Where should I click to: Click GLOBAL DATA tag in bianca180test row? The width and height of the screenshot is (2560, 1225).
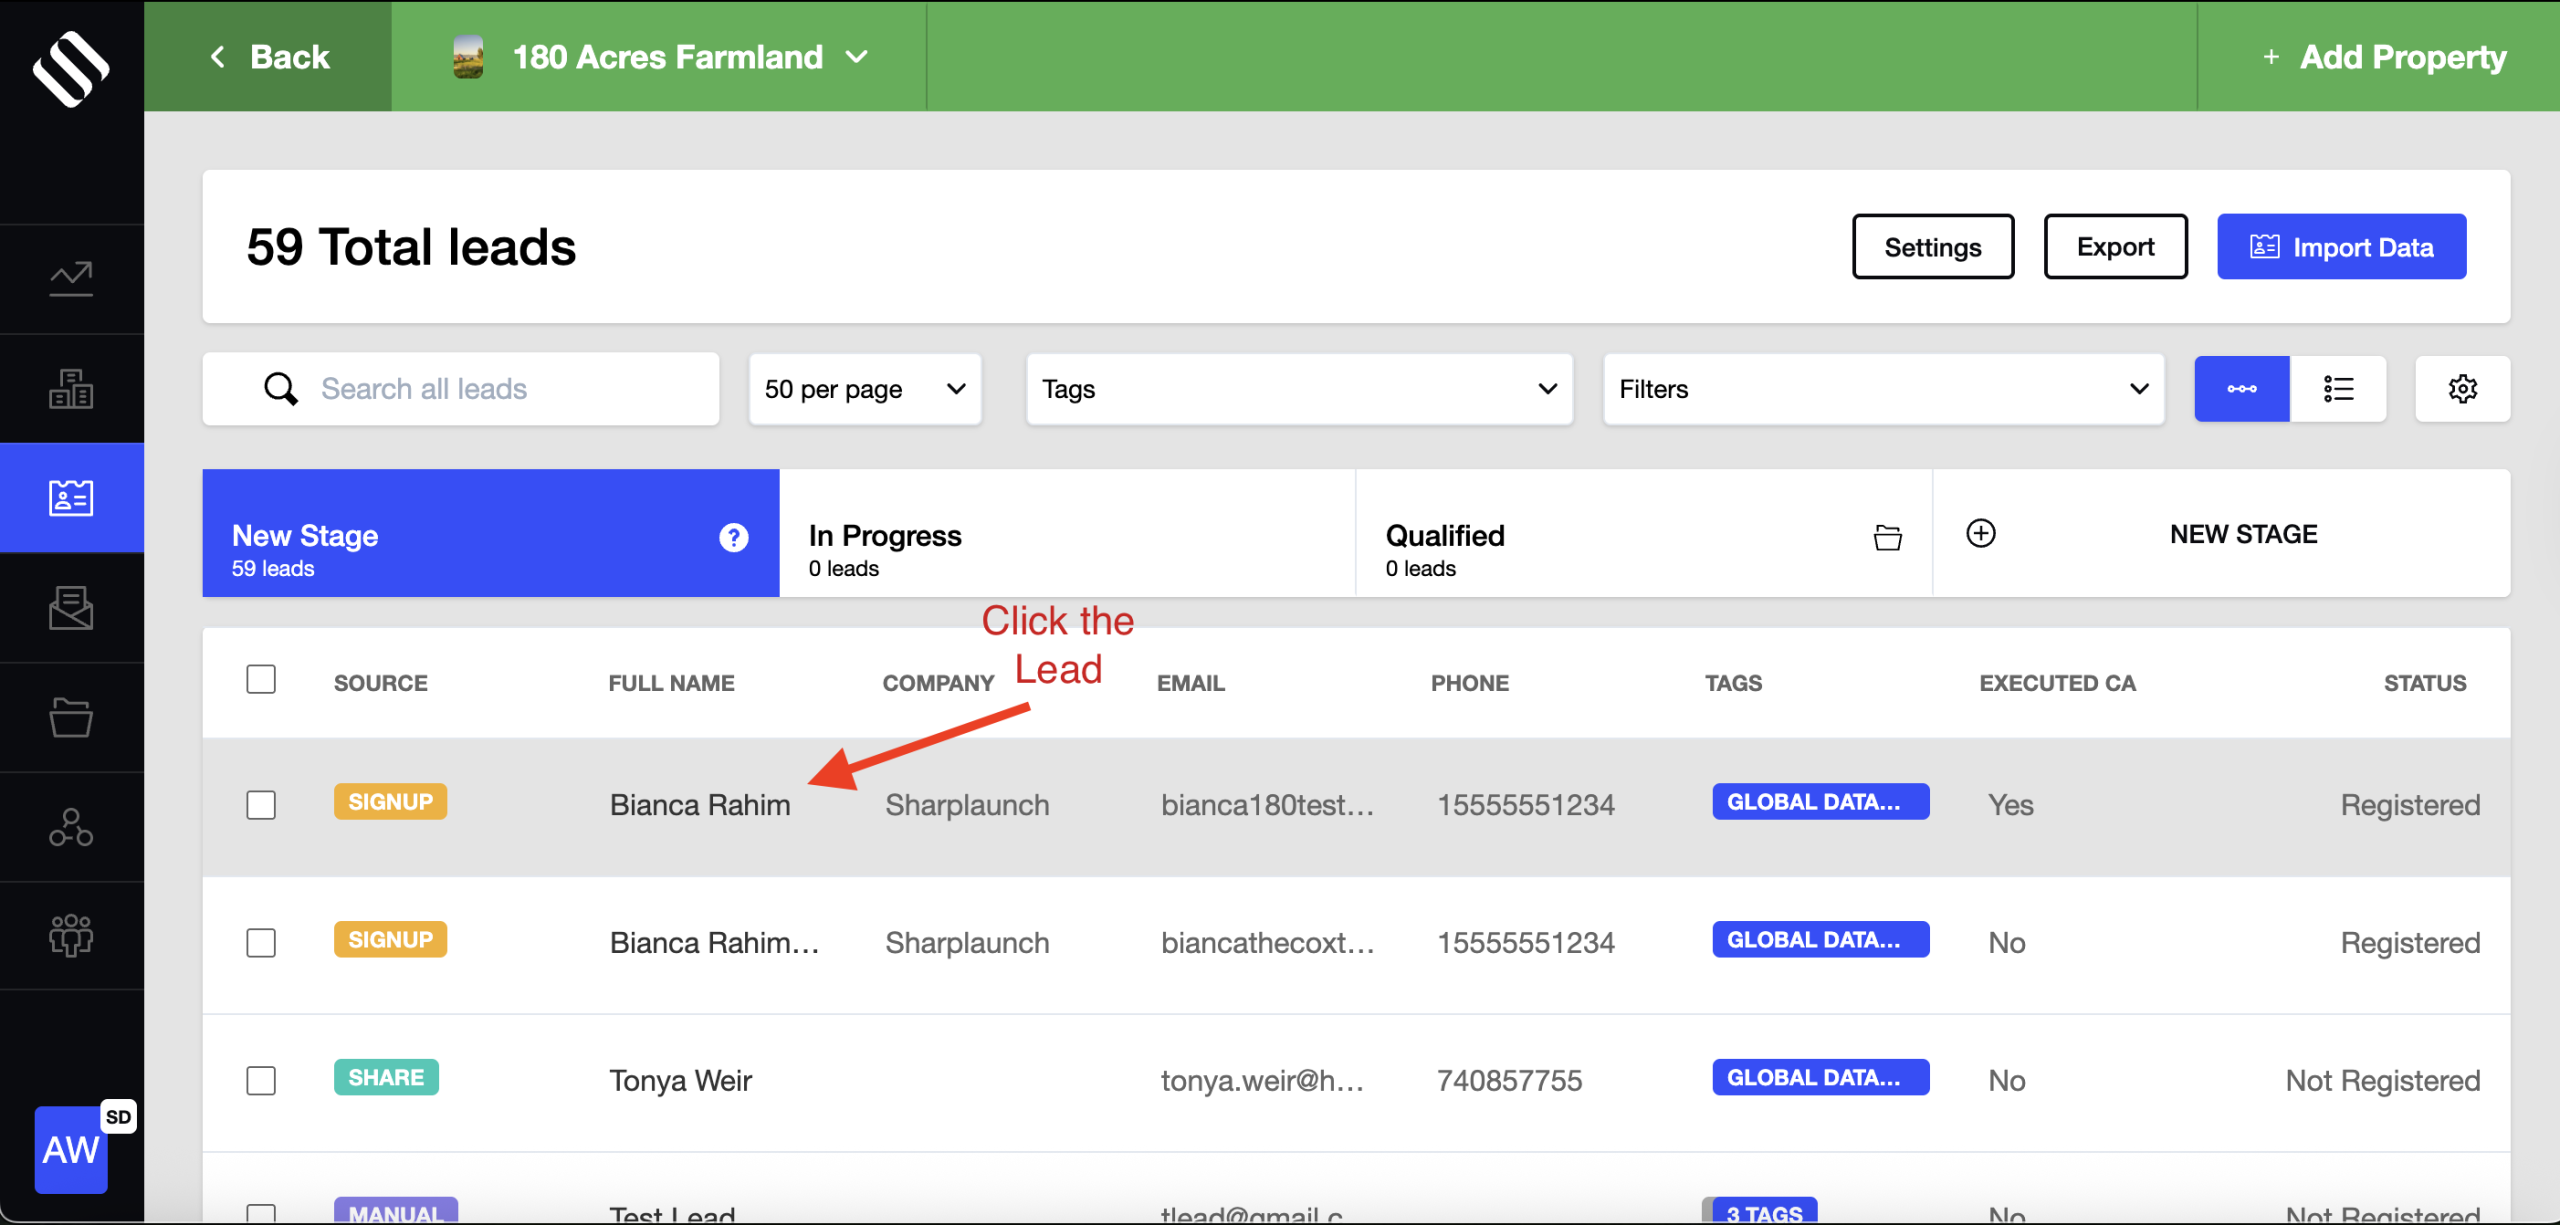(1820, 802)
